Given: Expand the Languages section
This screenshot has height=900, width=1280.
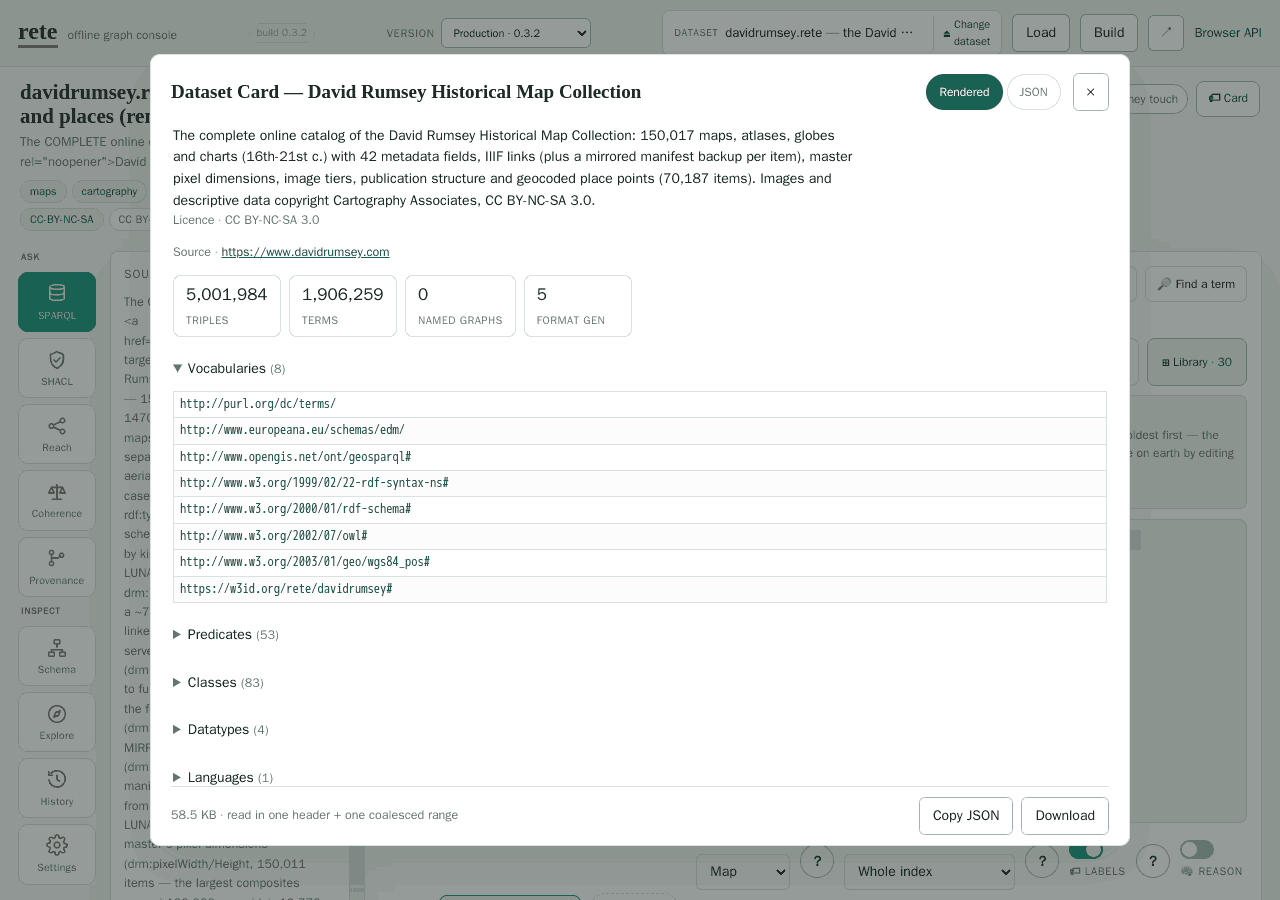Looking at the screenshot, I should 223,778.
